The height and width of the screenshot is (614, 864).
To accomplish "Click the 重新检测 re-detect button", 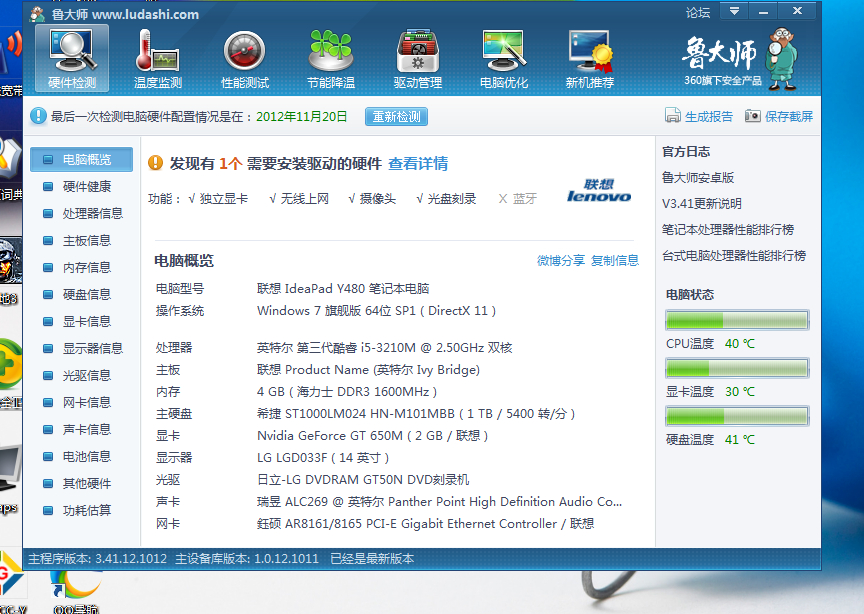I will coord(396,117).
